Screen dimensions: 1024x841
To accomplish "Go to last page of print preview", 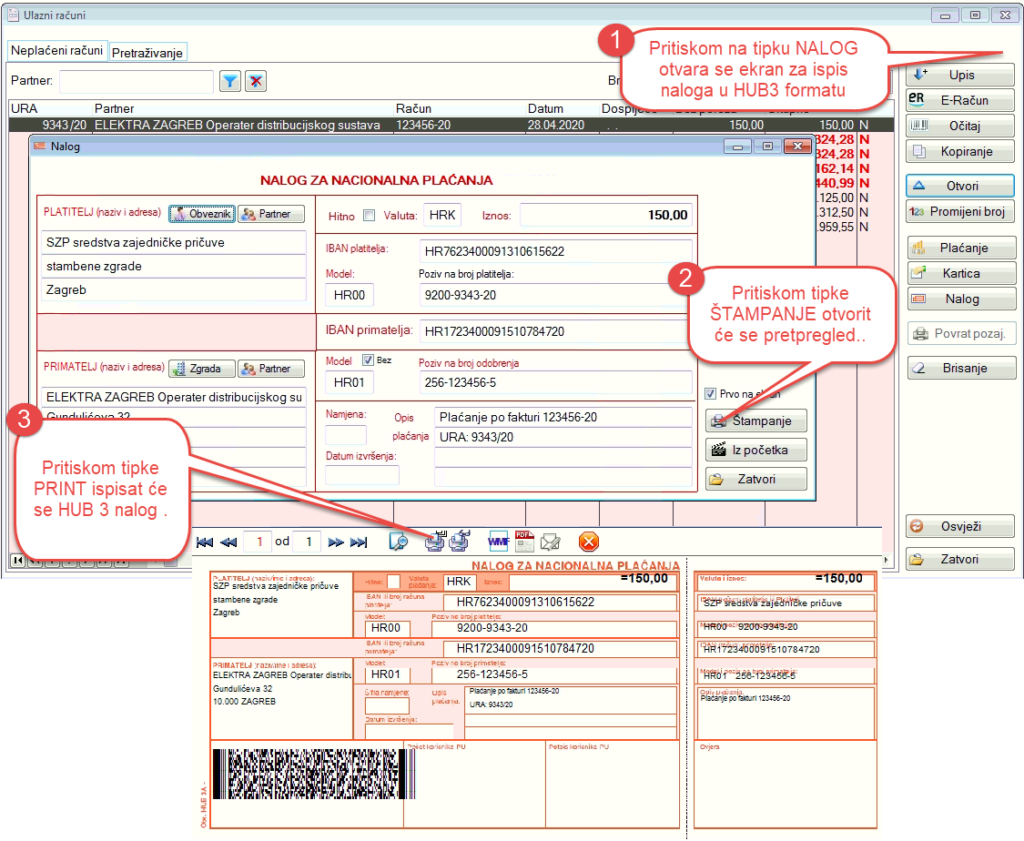I will coord(359,542).
